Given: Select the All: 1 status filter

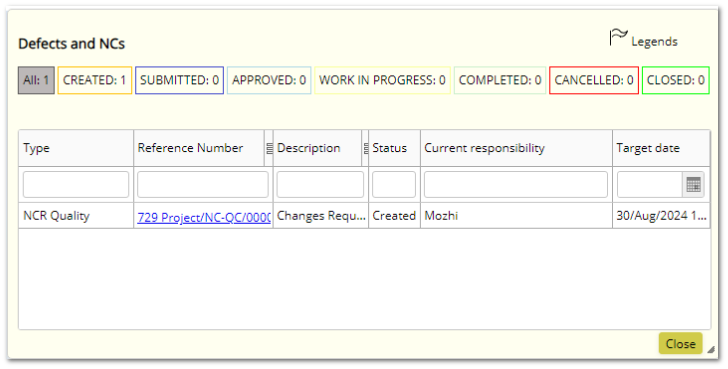Looking at the screenshot, I should point(36,80).
